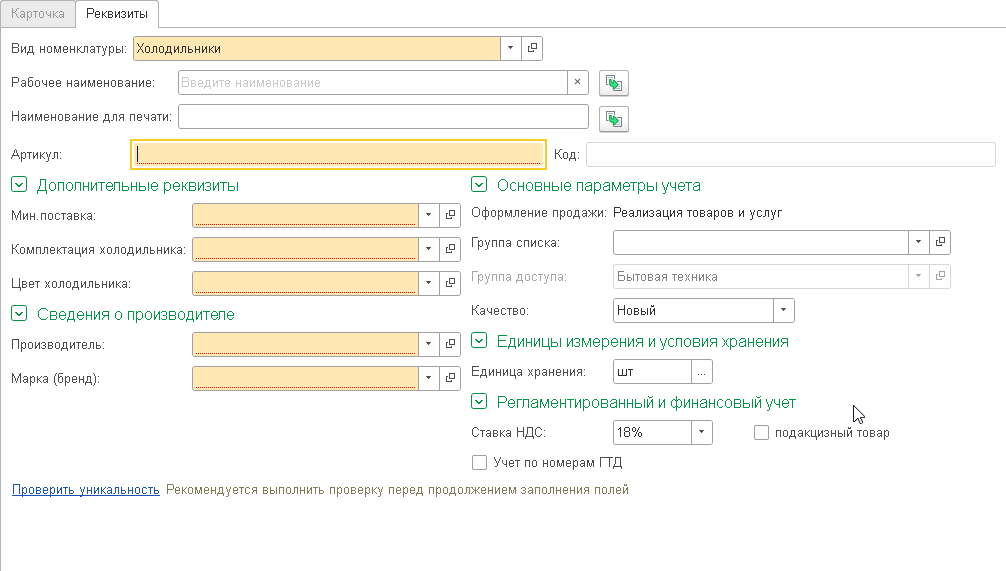Click into the Код input field
Viewport: 1006px width, 571px height.
[790, 155]
